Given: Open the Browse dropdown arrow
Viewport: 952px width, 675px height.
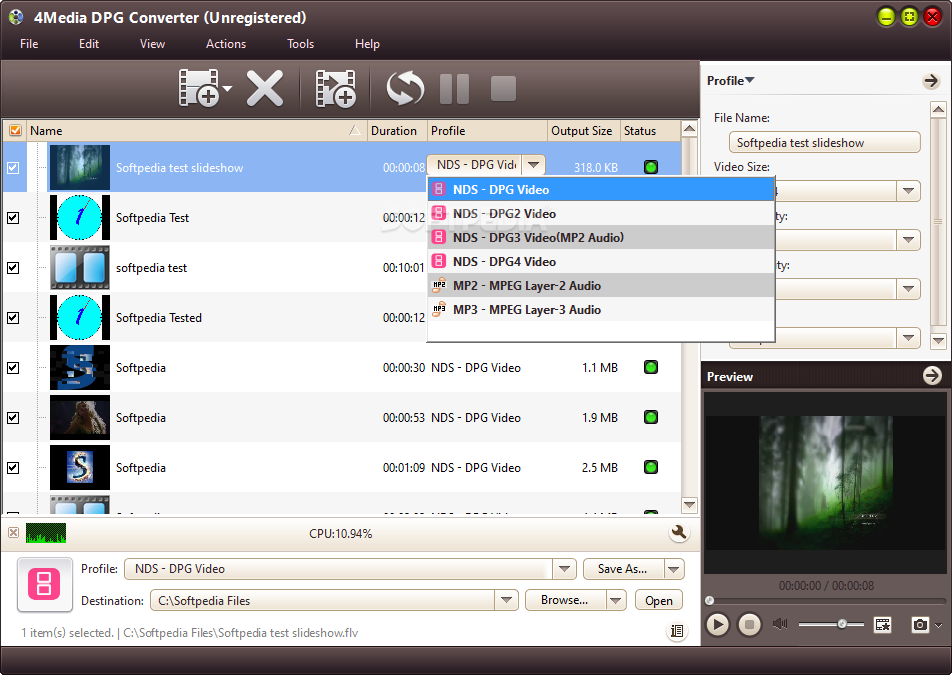Looking at the screenshot, I should click(616, 600).
